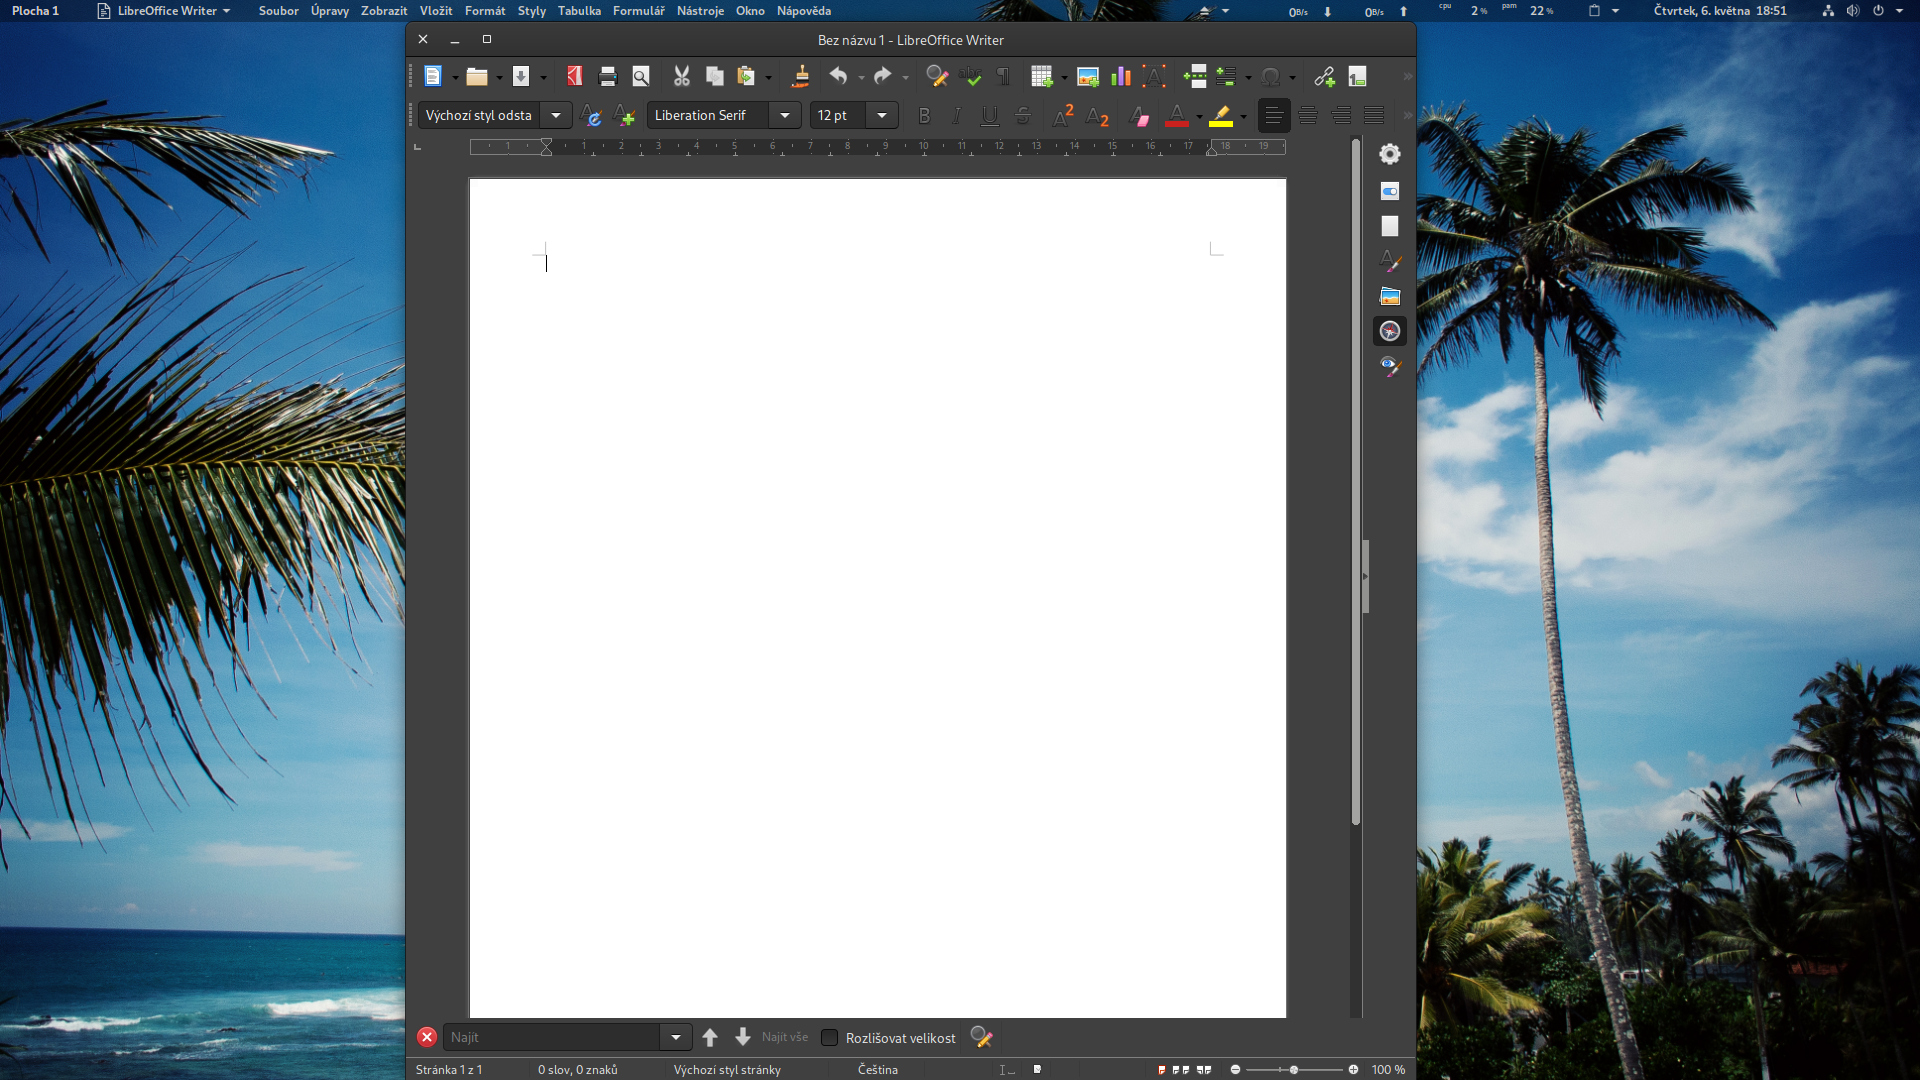Open the Insert table dropdown arrow
The image size is (1920, 1080).
pyautogui.click(x=1064, y=77)
